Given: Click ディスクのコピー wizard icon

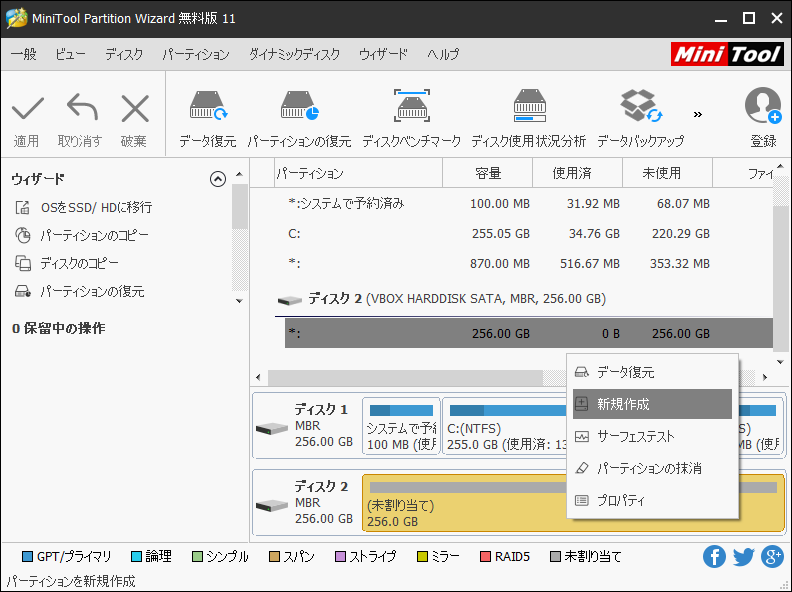Looking at the screenshot, I should pos(23,263).
